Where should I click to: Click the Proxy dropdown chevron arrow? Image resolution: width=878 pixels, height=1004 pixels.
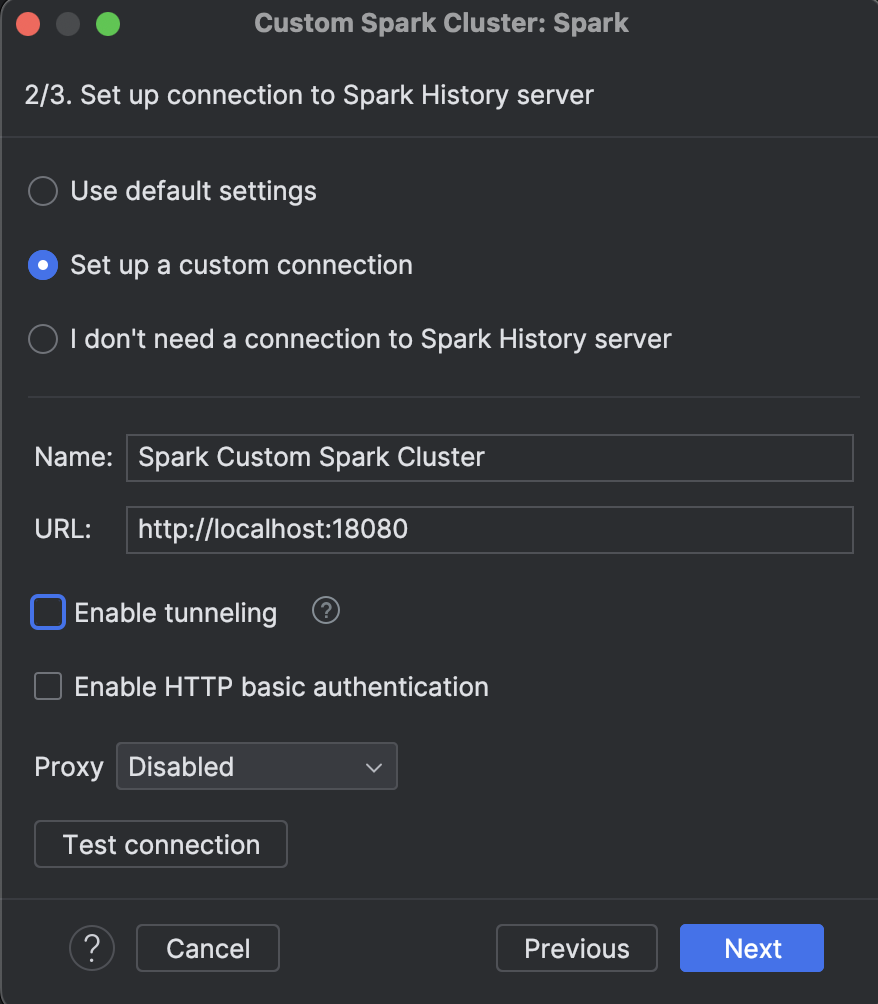374,767
